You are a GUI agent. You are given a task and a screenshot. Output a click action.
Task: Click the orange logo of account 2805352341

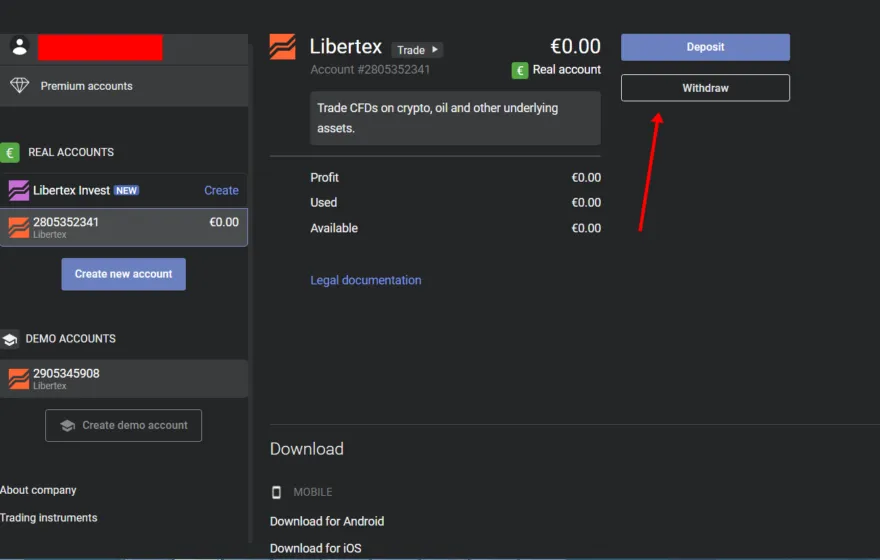click(x=19, y=227)
